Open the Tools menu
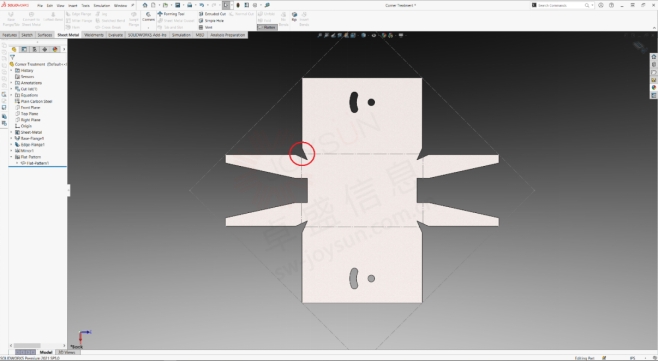Image resolution: width=658 pixels, height=361 pixels. tap(85, 5)
